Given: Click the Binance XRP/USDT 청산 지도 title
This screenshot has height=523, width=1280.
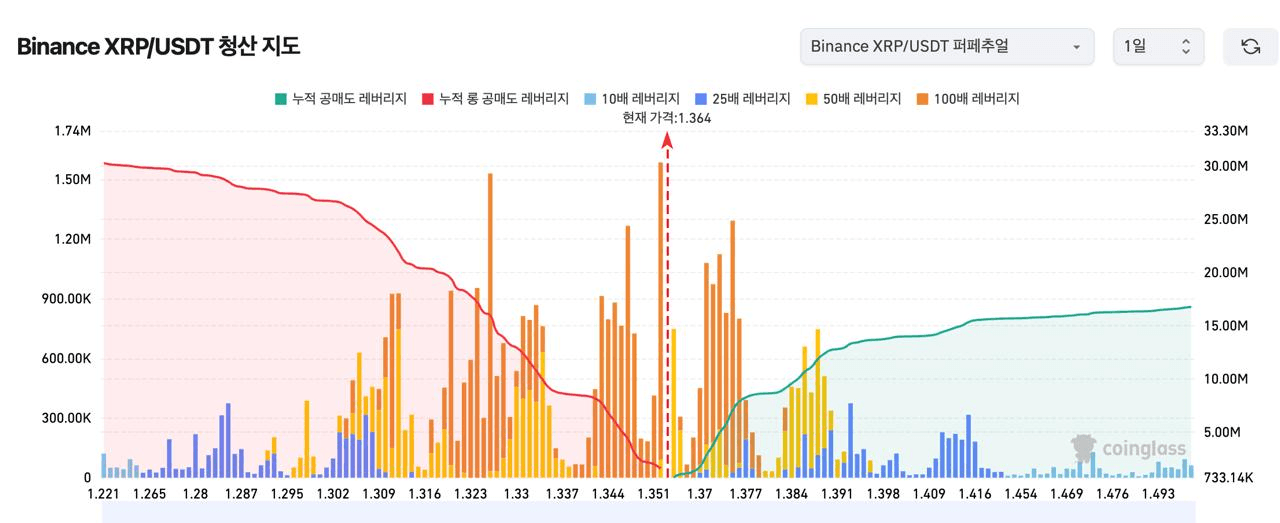Looking at the screenshot, I should (x=158, y=46).
